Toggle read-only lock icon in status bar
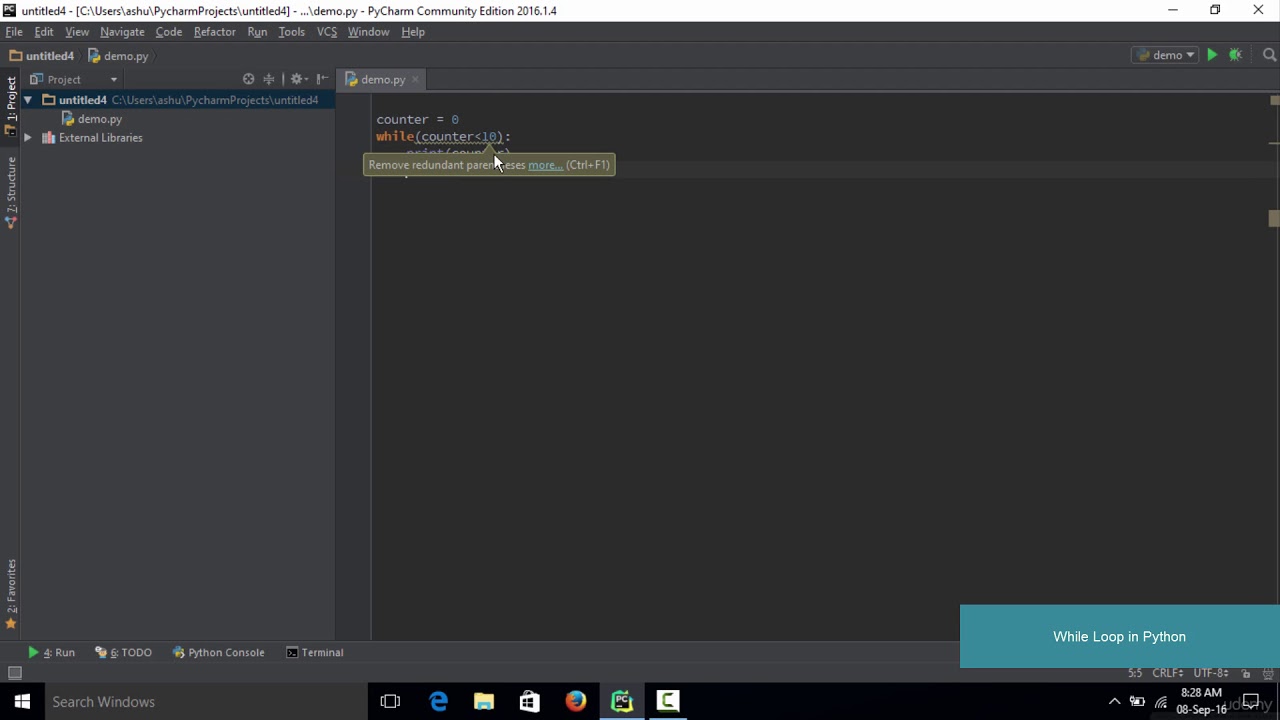 click(x=1246, y=673)
